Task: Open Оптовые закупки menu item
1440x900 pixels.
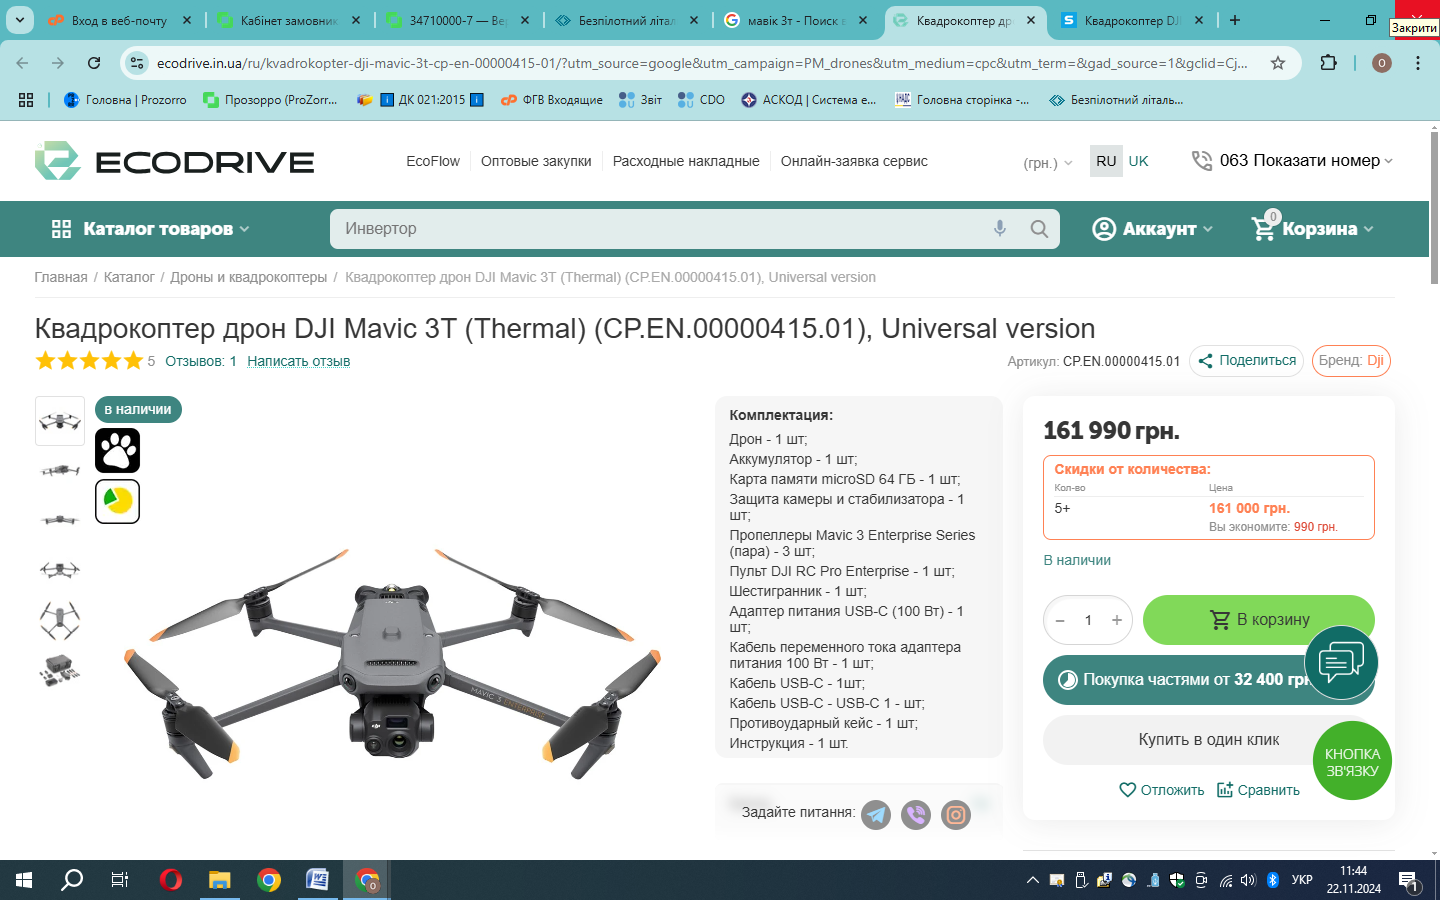Action: pos(536,161)
